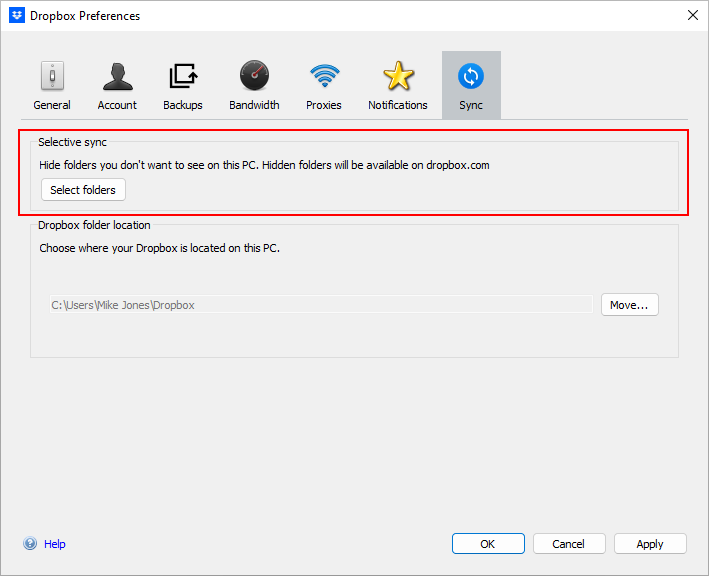Screen dimensions: 709x576
Task: Open the General light-switch icon
Action: click(52, 76)
